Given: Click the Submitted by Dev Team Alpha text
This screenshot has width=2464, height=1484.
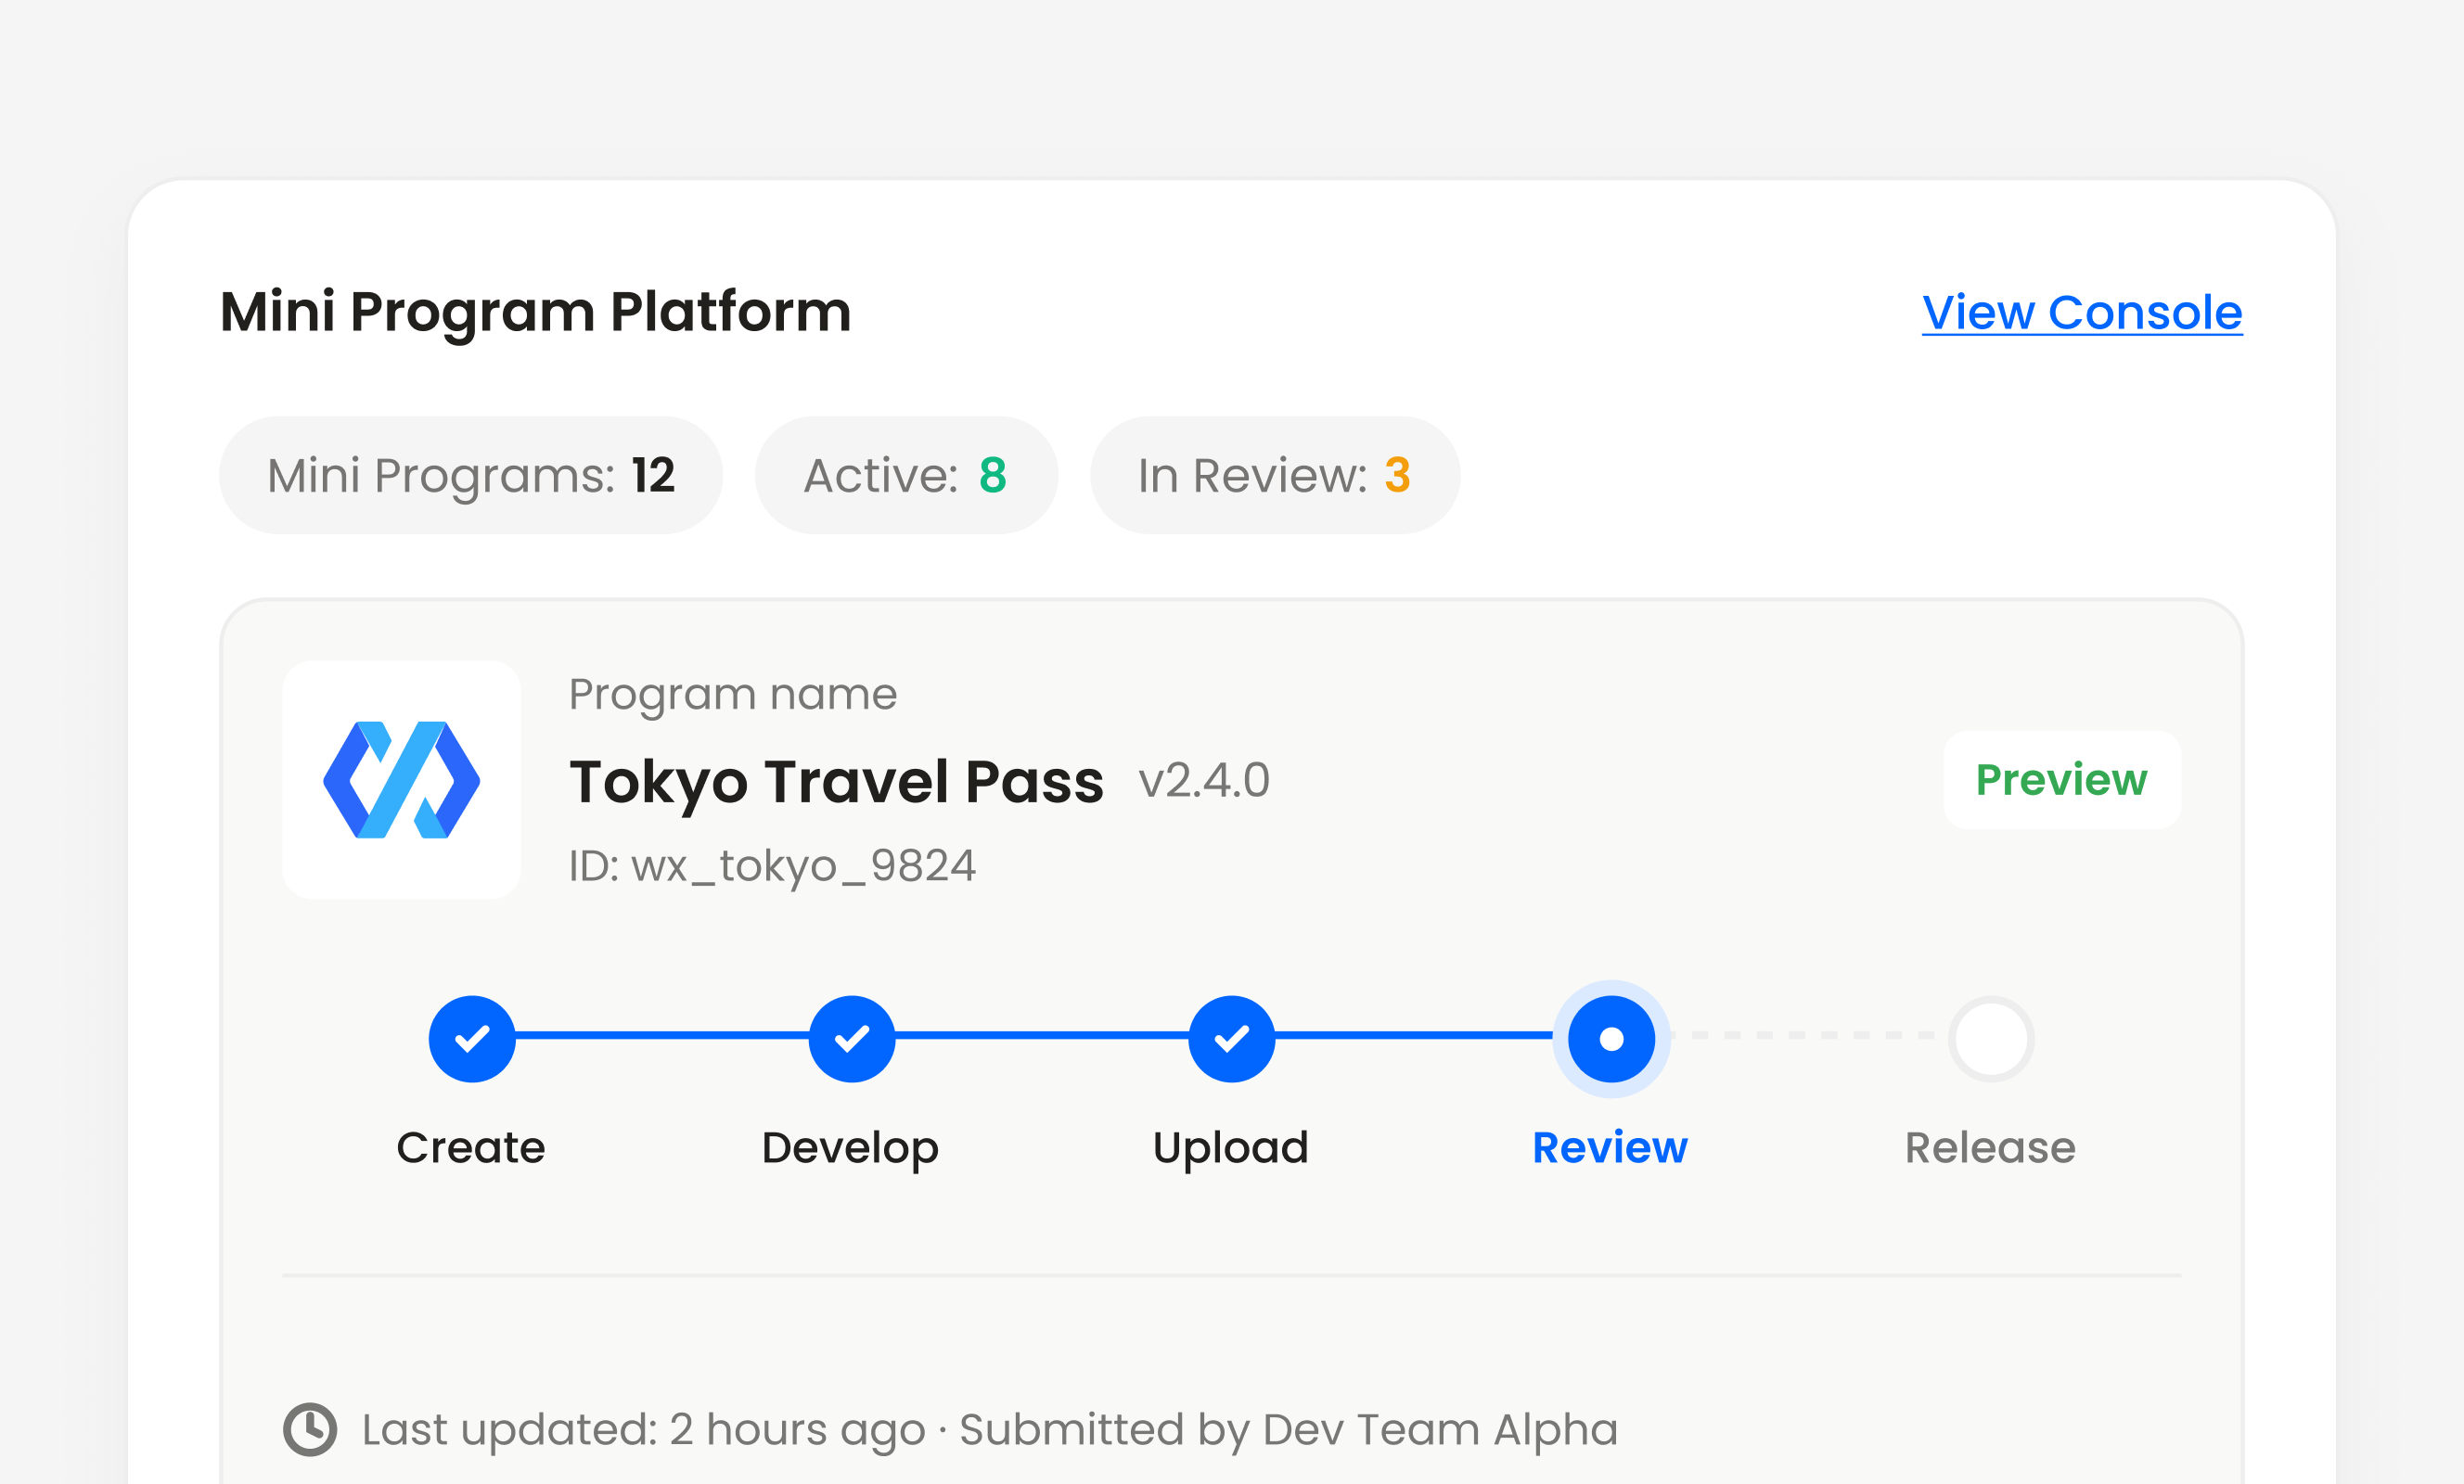Looking at the screenshot, I should click(x=1288, y=1431).
